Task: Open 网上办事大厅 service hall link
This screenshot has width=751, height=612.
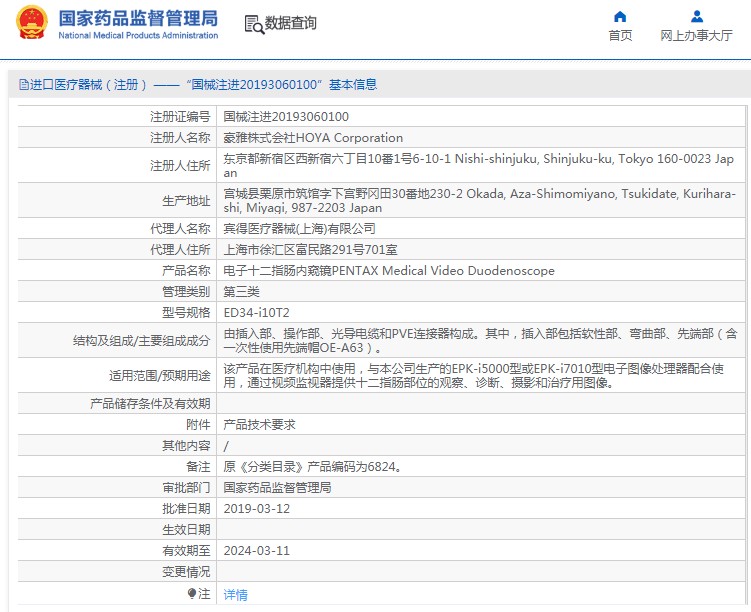Action: click(696, 35)
